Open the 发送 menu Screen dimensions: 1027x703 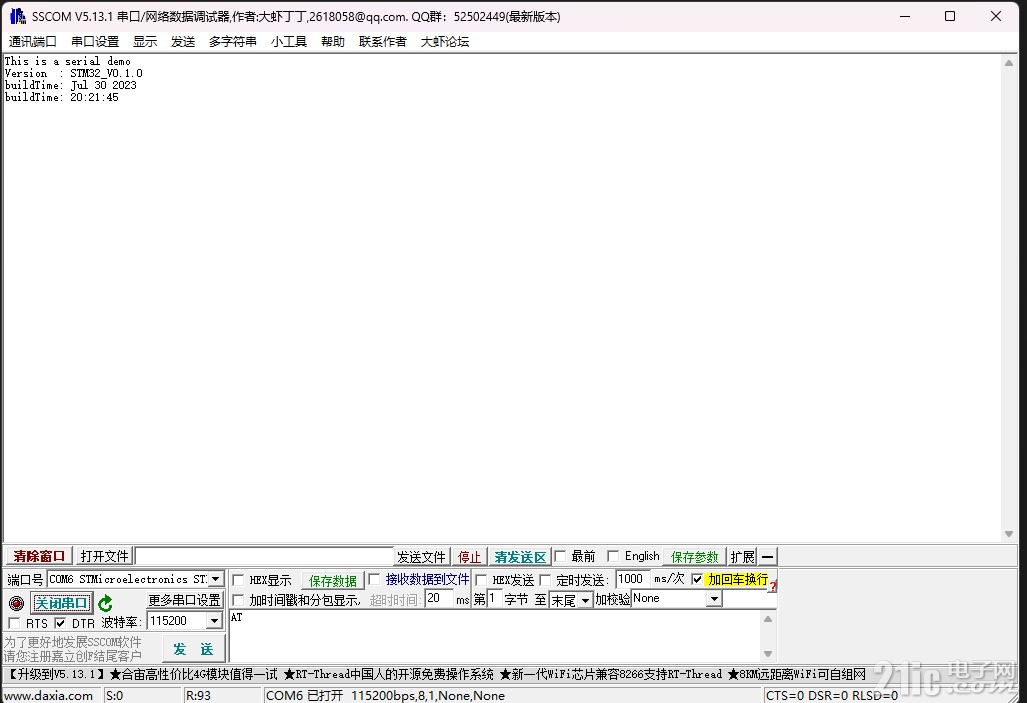pyautogui.click(x=183, y=41)
